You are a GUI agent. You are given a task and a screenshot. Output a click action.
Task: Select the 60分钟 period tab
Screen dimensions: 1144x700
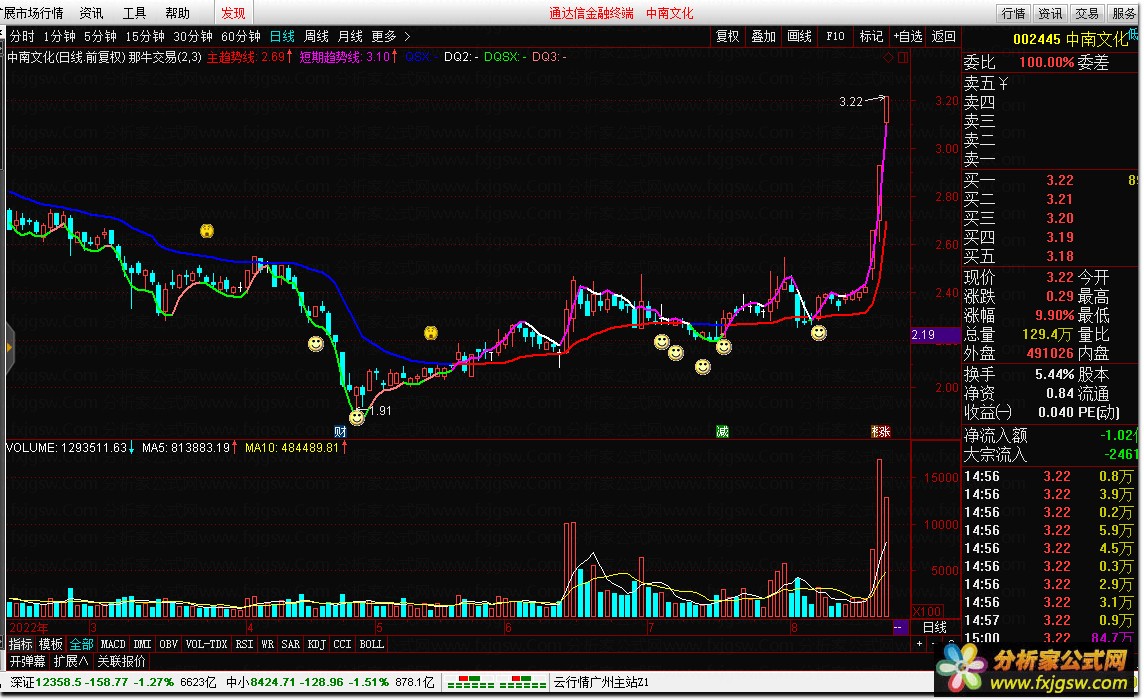241,36
